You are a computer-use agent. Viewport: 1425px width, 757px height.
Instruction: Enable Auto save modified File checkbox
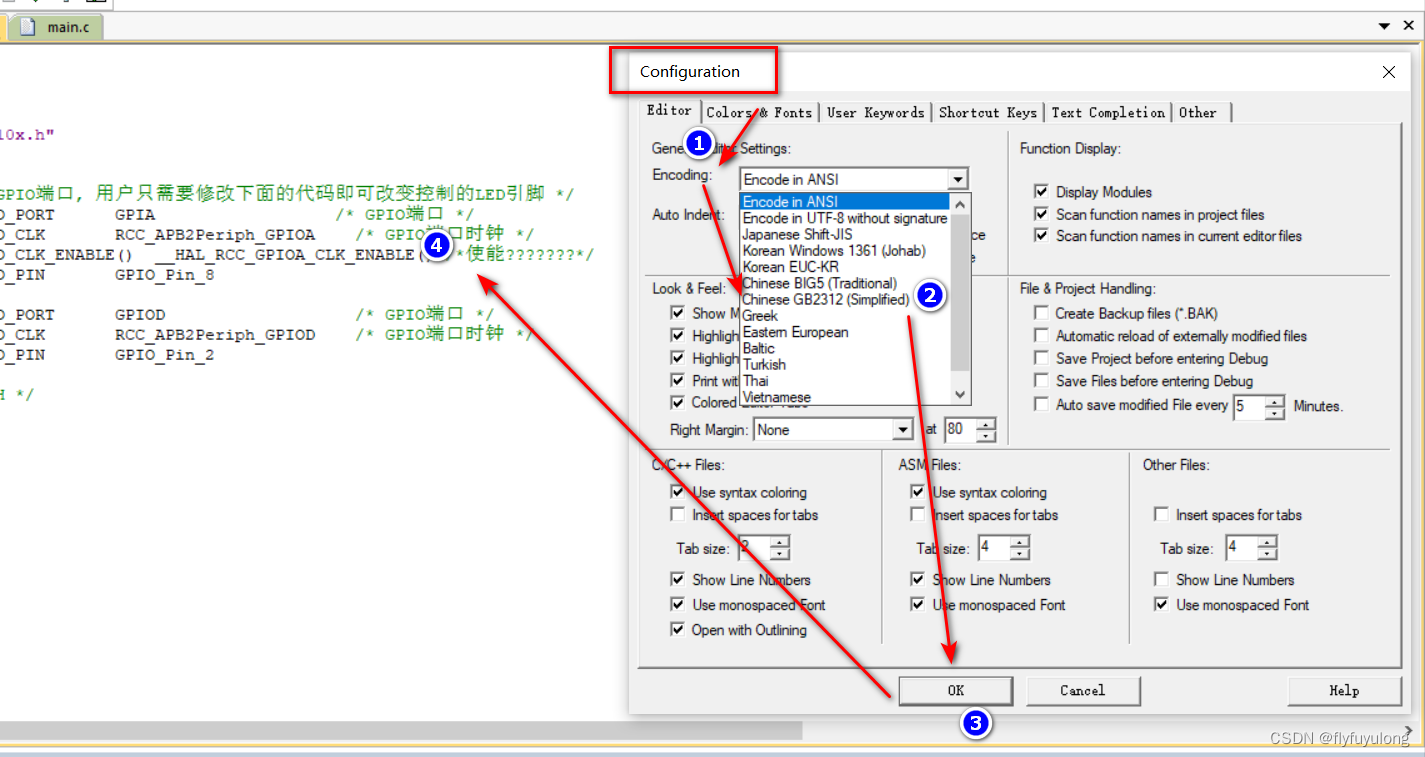click(1041, 405)
